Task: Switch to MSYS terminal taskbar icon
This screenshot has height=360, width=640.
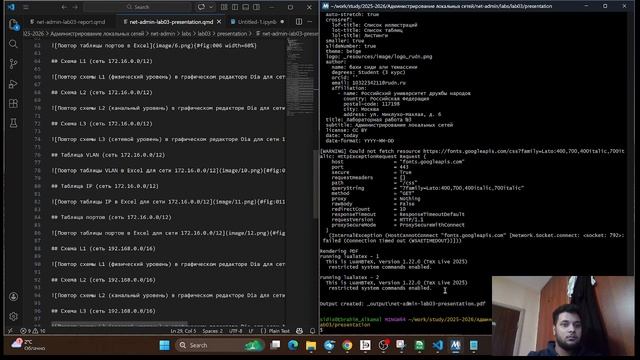Action: click(x=456, y=345)
